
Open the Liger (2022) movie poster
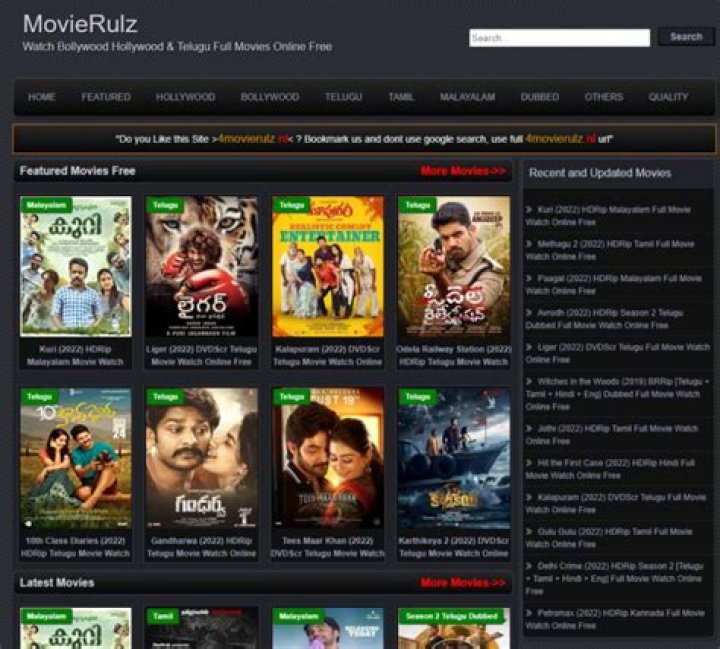201,267
